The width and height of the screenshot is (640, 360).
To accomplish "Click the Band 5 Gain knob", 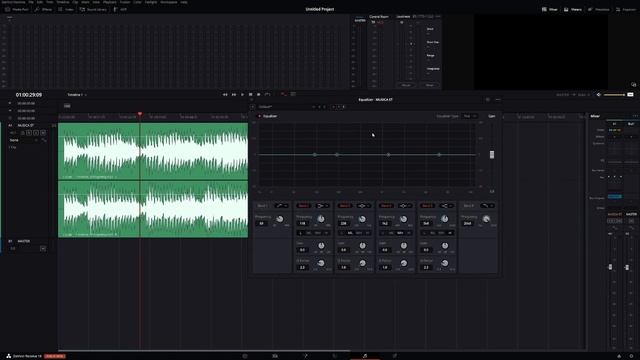I will pyautogui.click(x=445, y=246).
